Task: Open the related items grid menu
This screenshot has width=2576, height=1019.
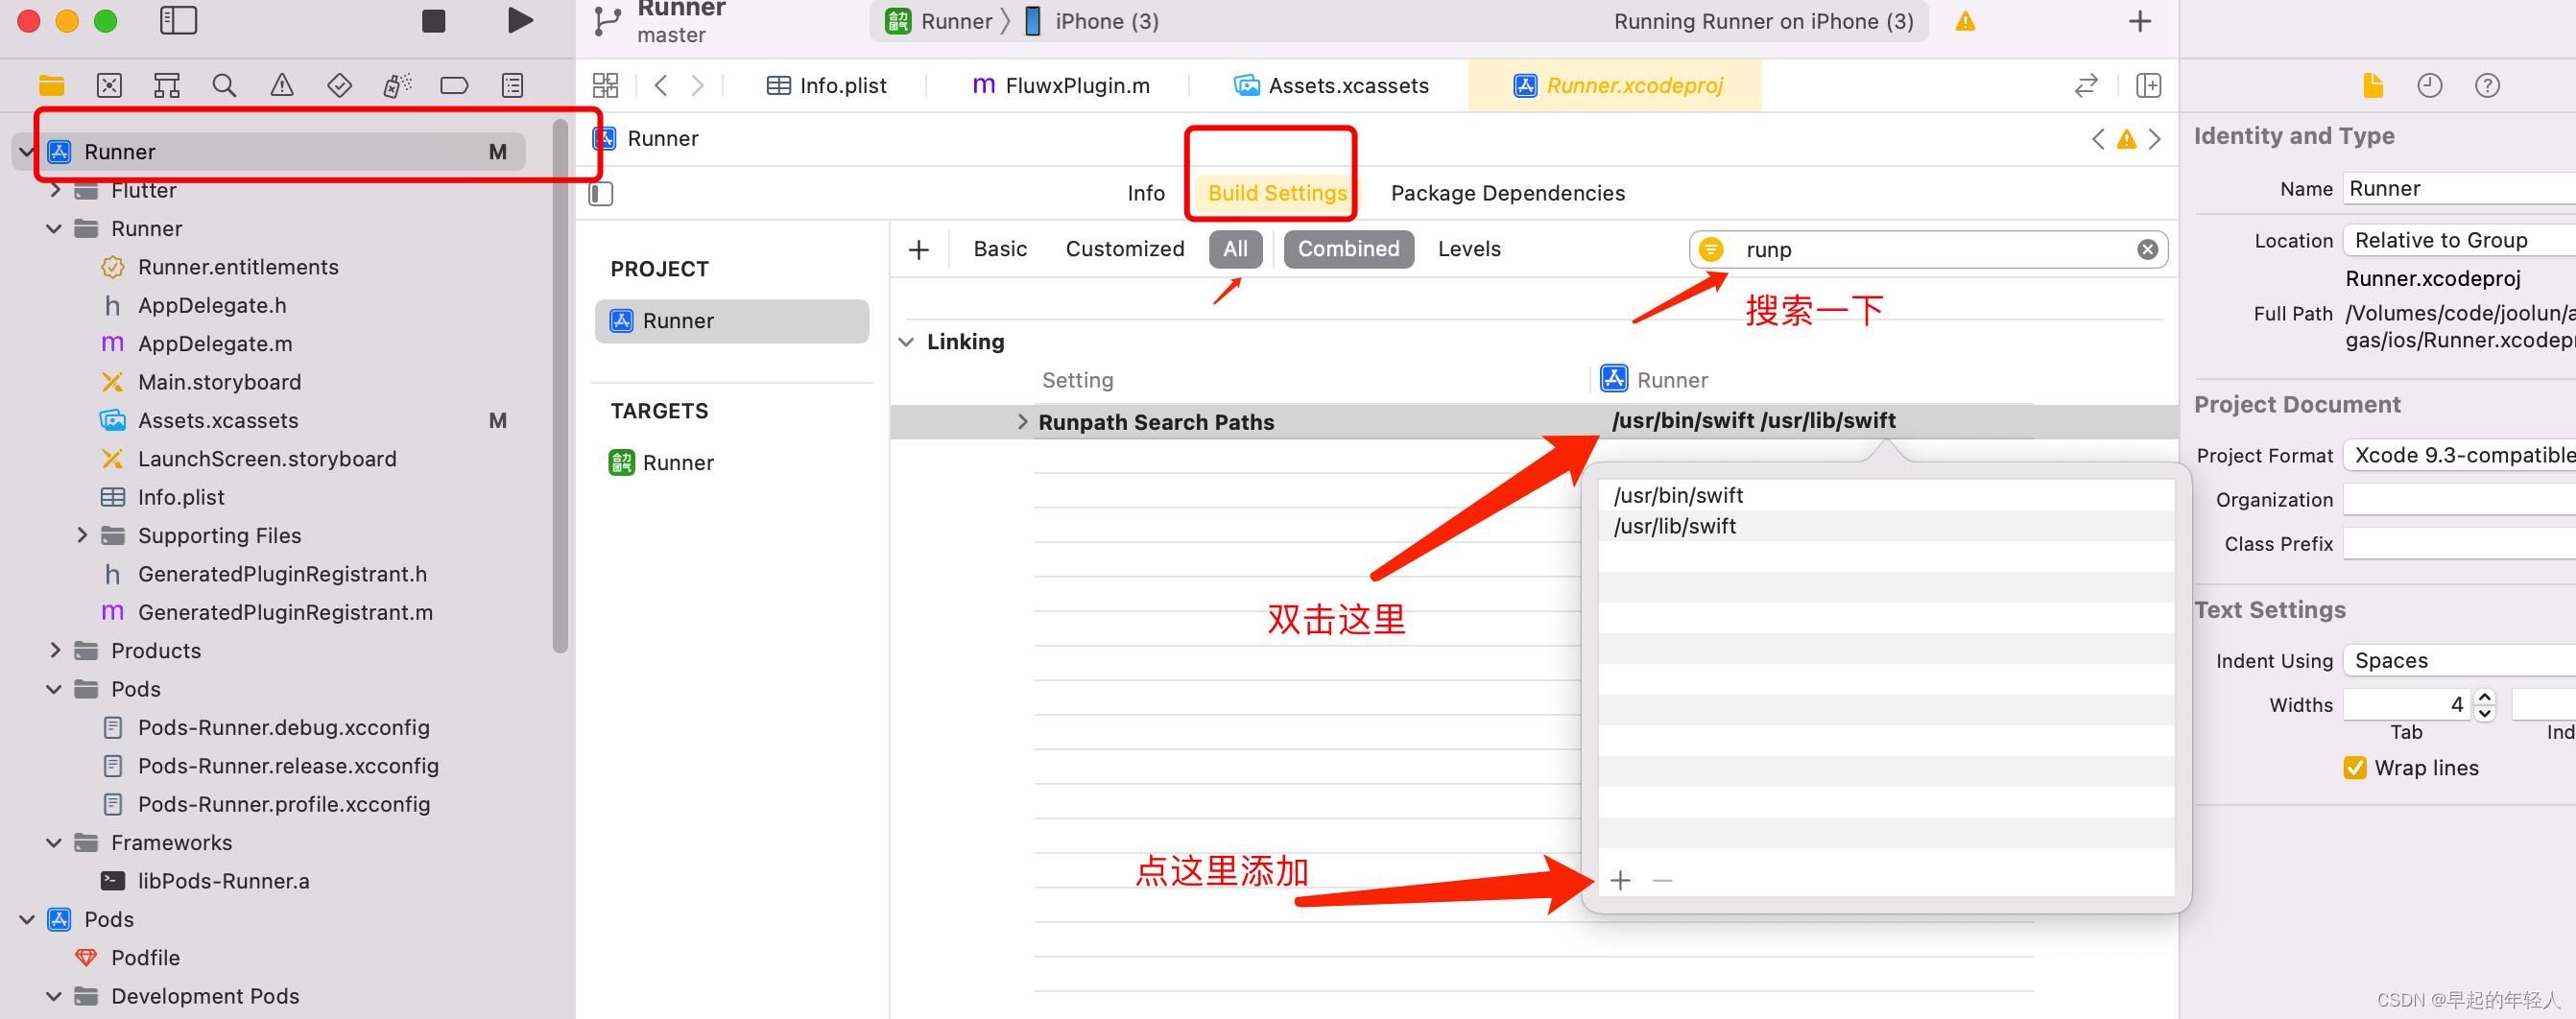Action: tap(606, 86)
